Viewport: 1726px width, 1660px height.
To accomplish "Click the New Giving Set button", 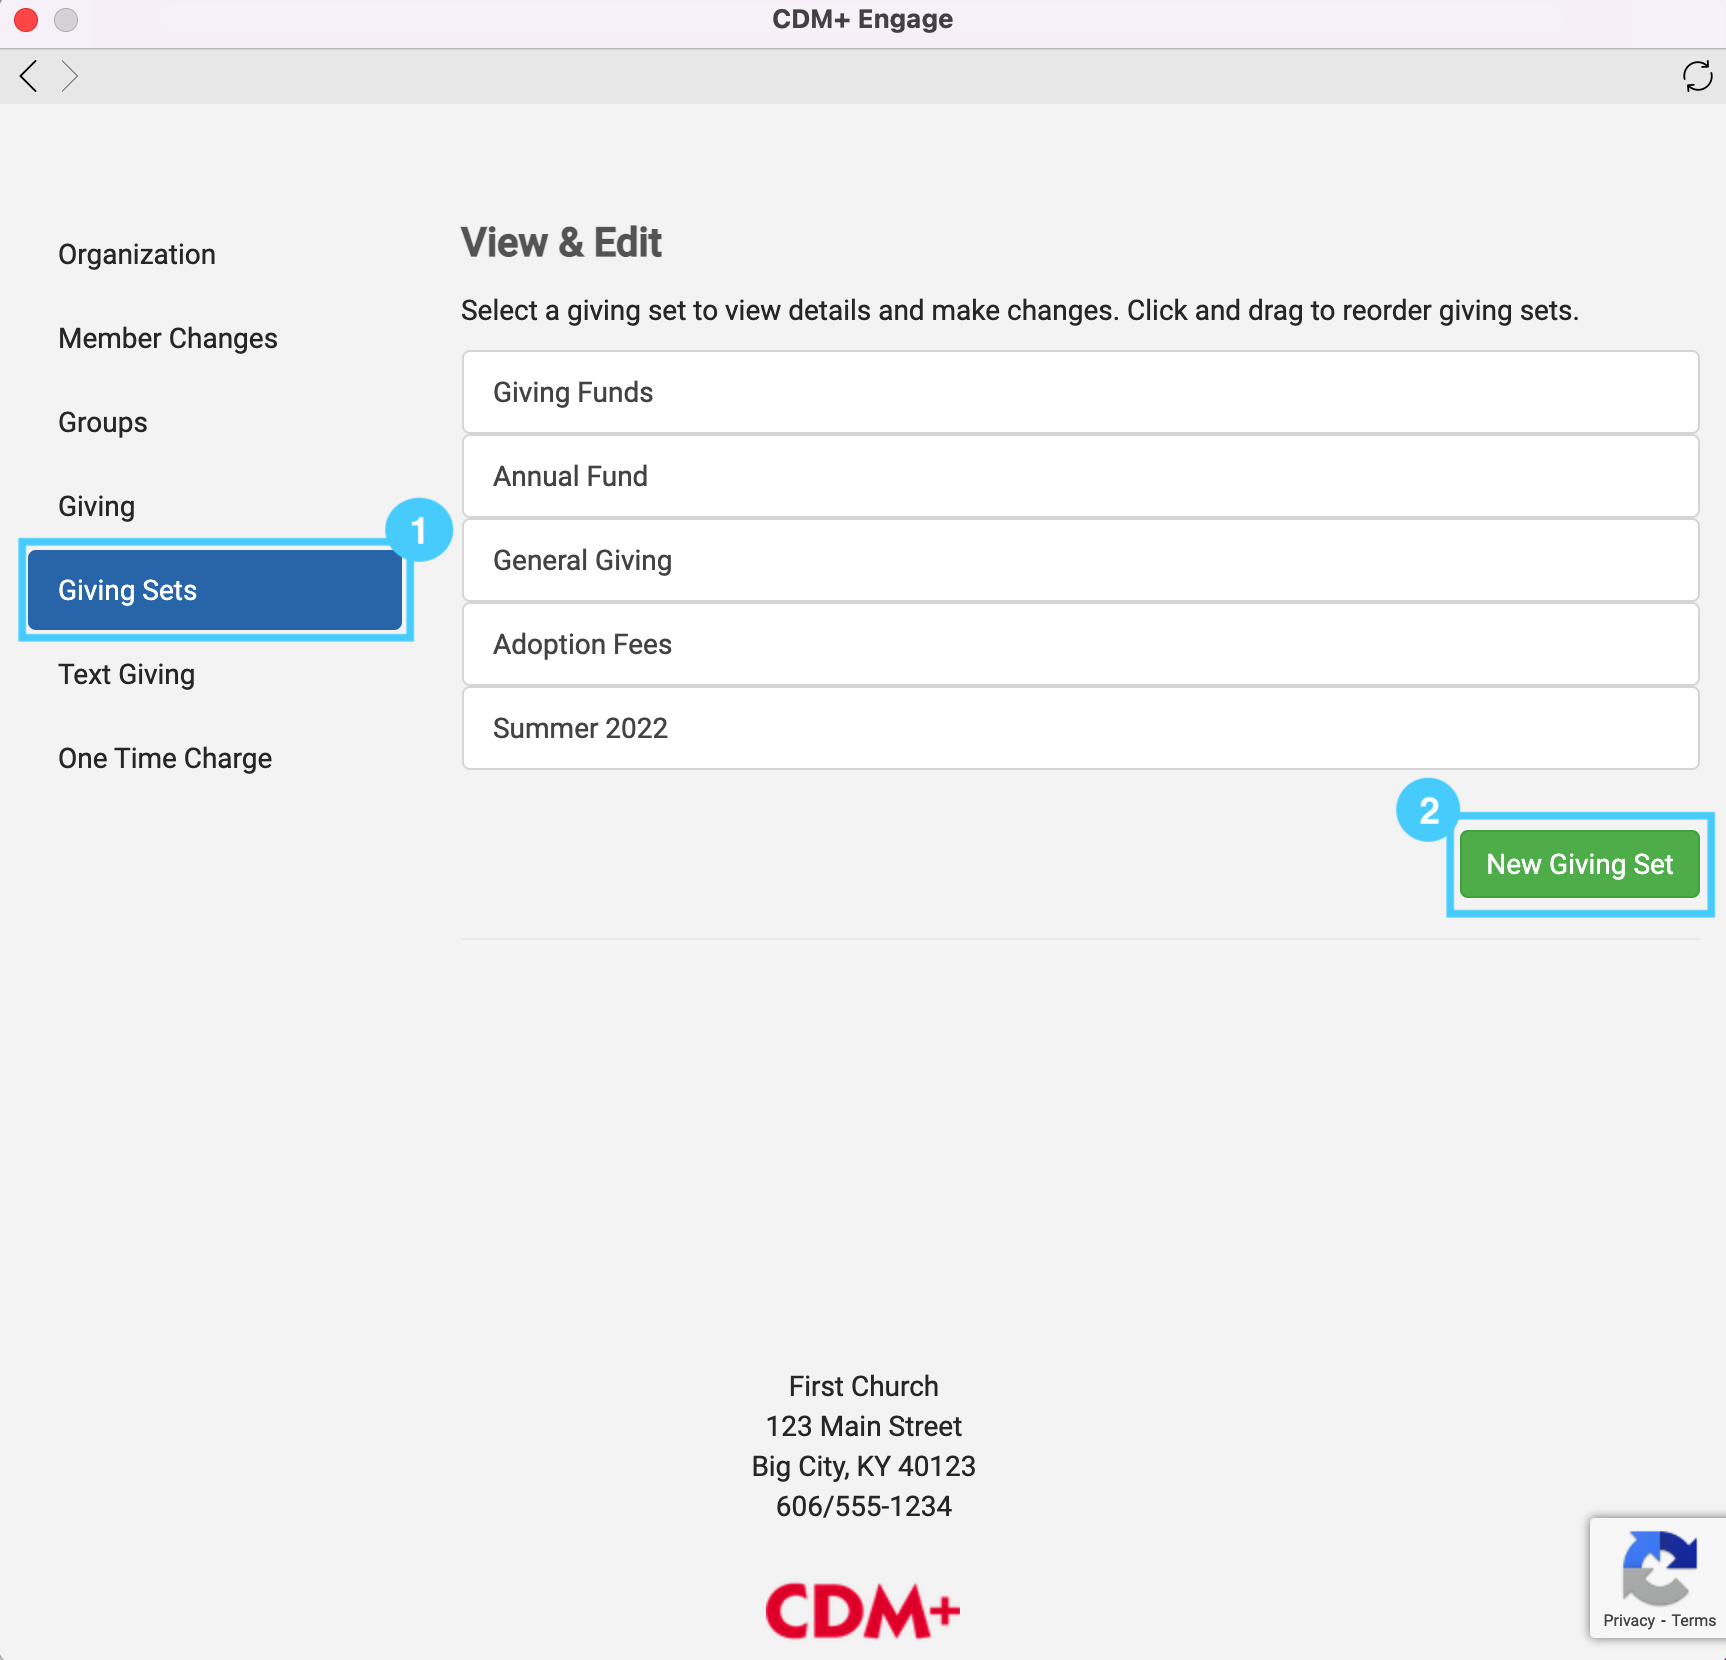I will tap(1579, 865).
